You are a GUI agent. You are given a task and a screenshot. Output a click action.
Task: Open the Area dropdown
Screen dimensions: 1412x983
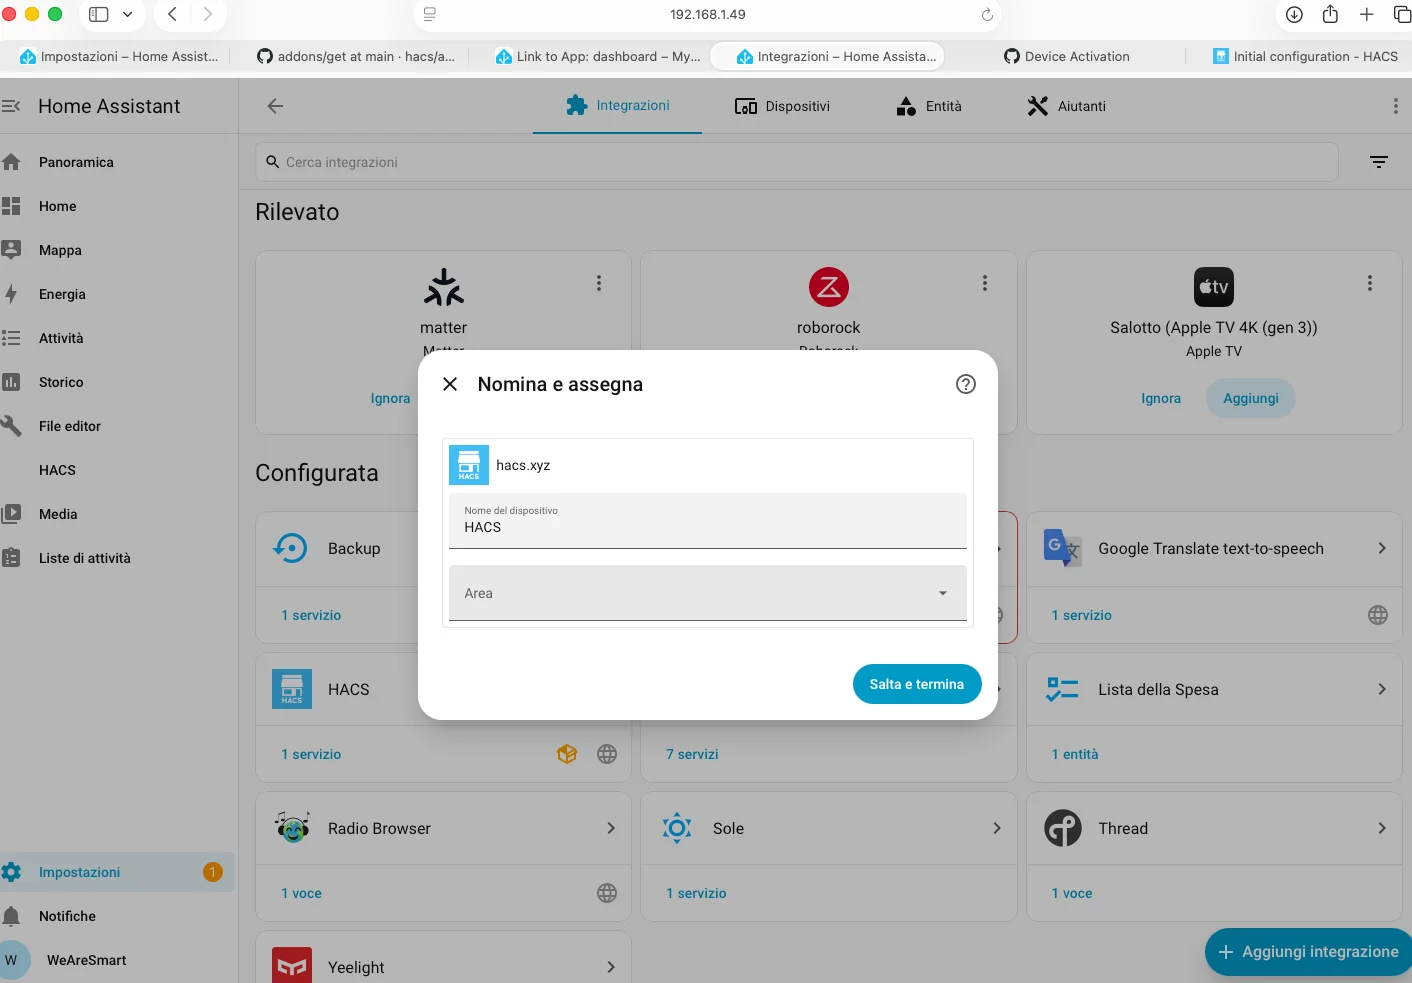[707, 593]
